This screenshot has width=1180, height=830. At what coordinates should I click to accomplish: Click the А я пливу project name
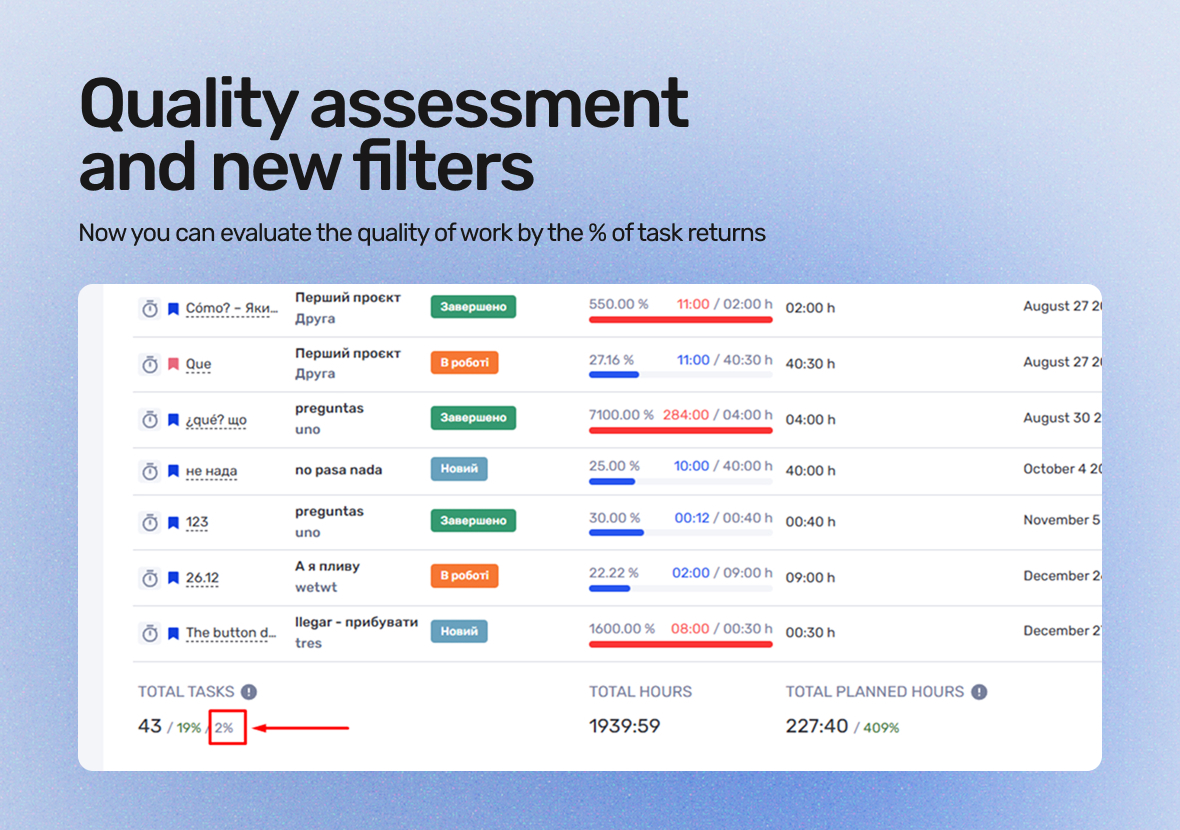(x=327, y=567)
